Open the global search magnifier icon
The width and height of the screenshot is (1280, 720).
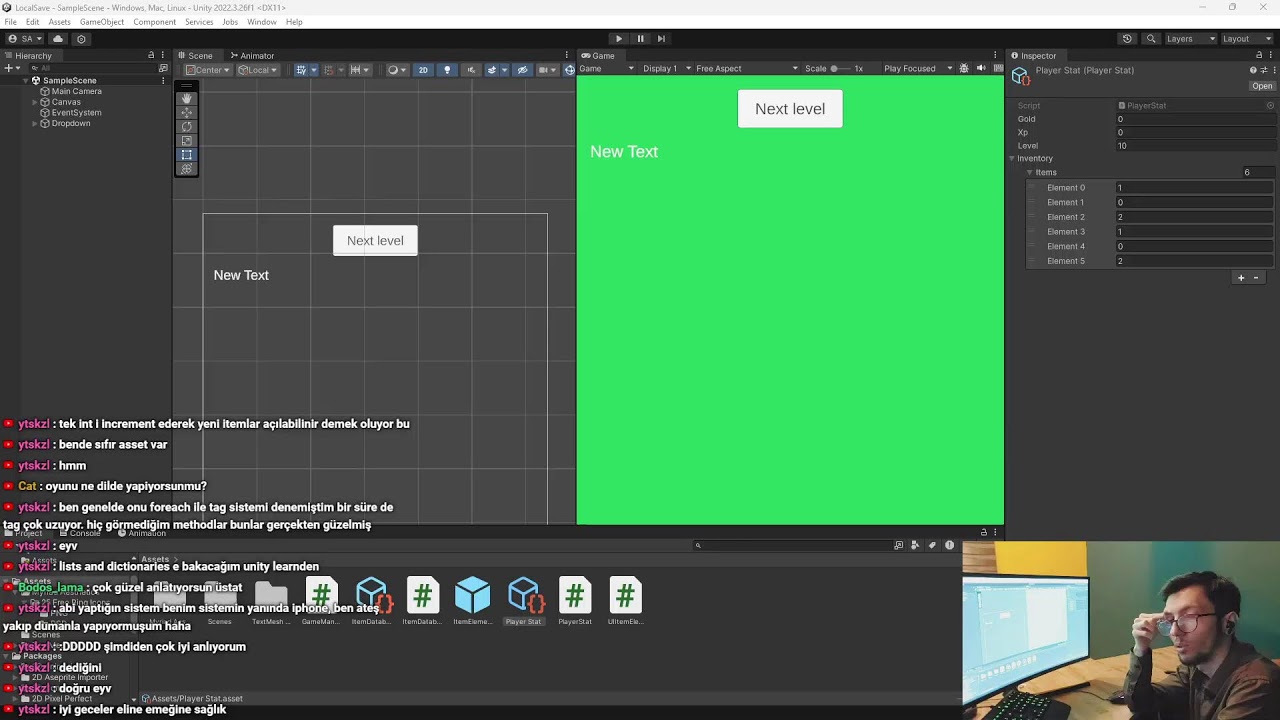[x=1151, y=39]
